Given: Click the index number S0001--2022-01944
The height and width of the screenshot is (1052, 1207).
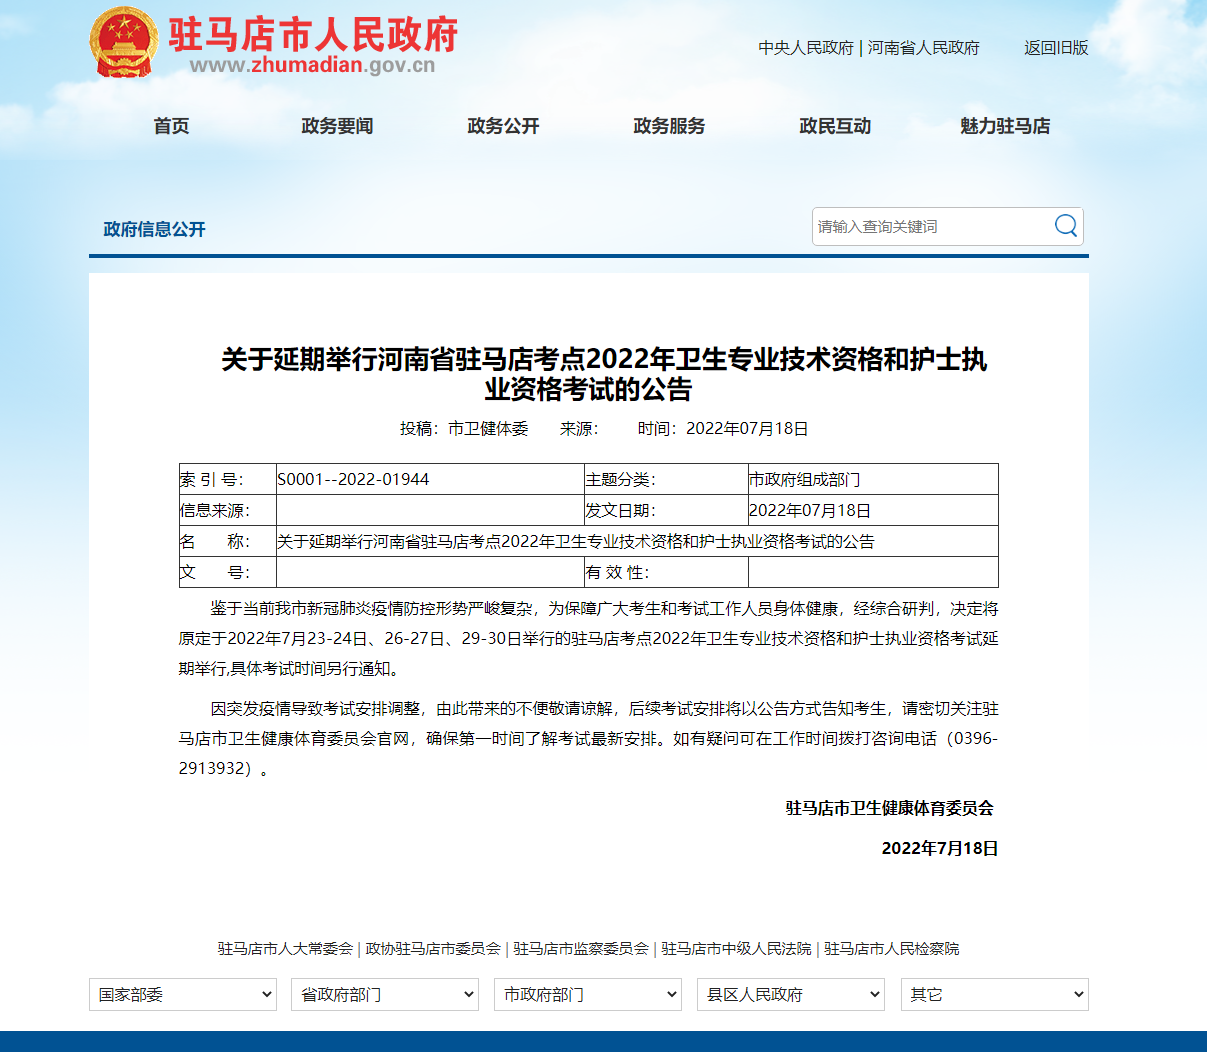Looking at the screenshot, I should tap(353, 480).
